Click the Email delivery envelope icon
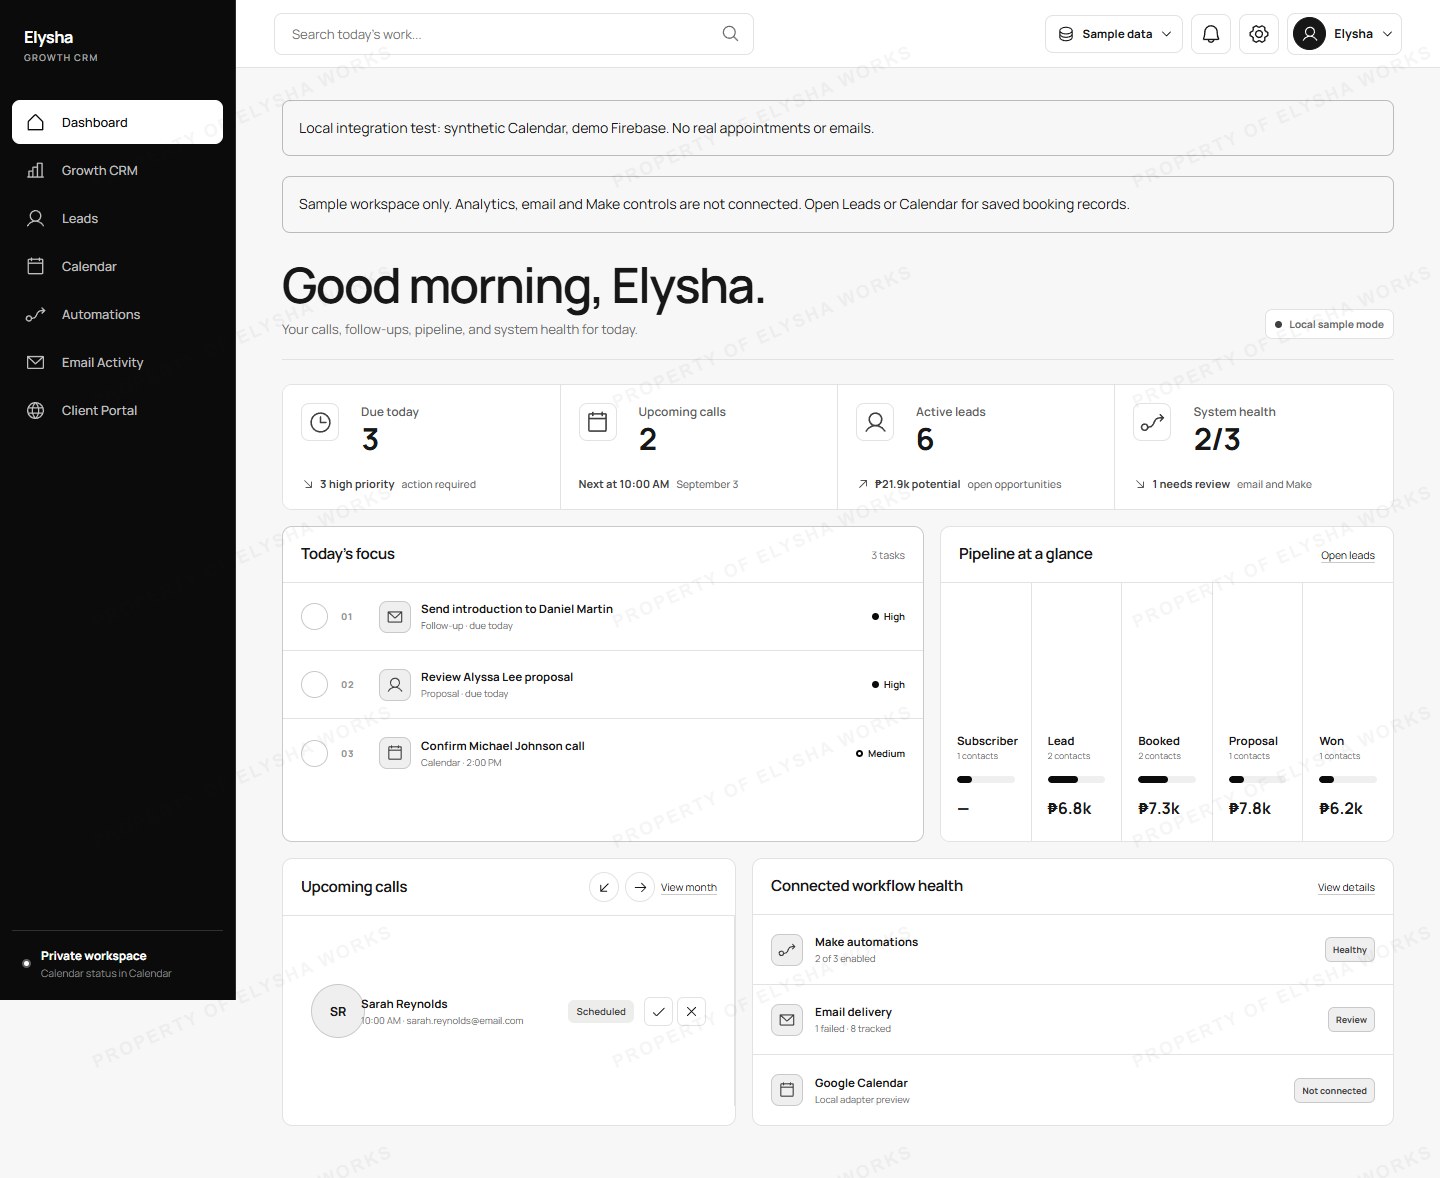 pos(787,1020)
